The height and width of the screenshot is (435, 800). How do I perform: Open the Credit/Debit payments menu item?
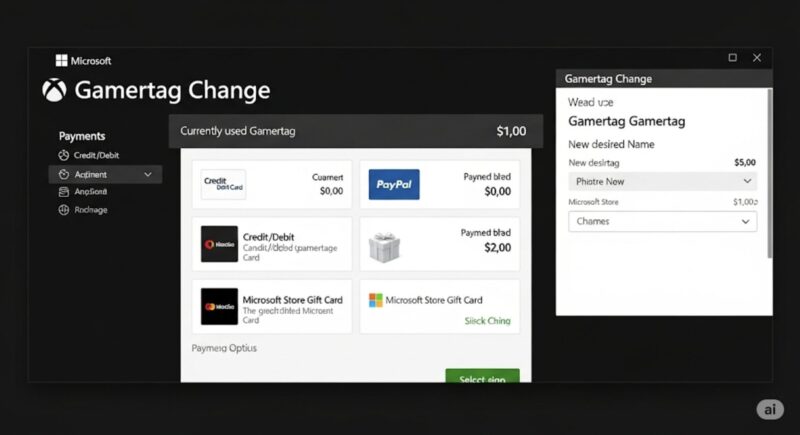coord(96,156)
